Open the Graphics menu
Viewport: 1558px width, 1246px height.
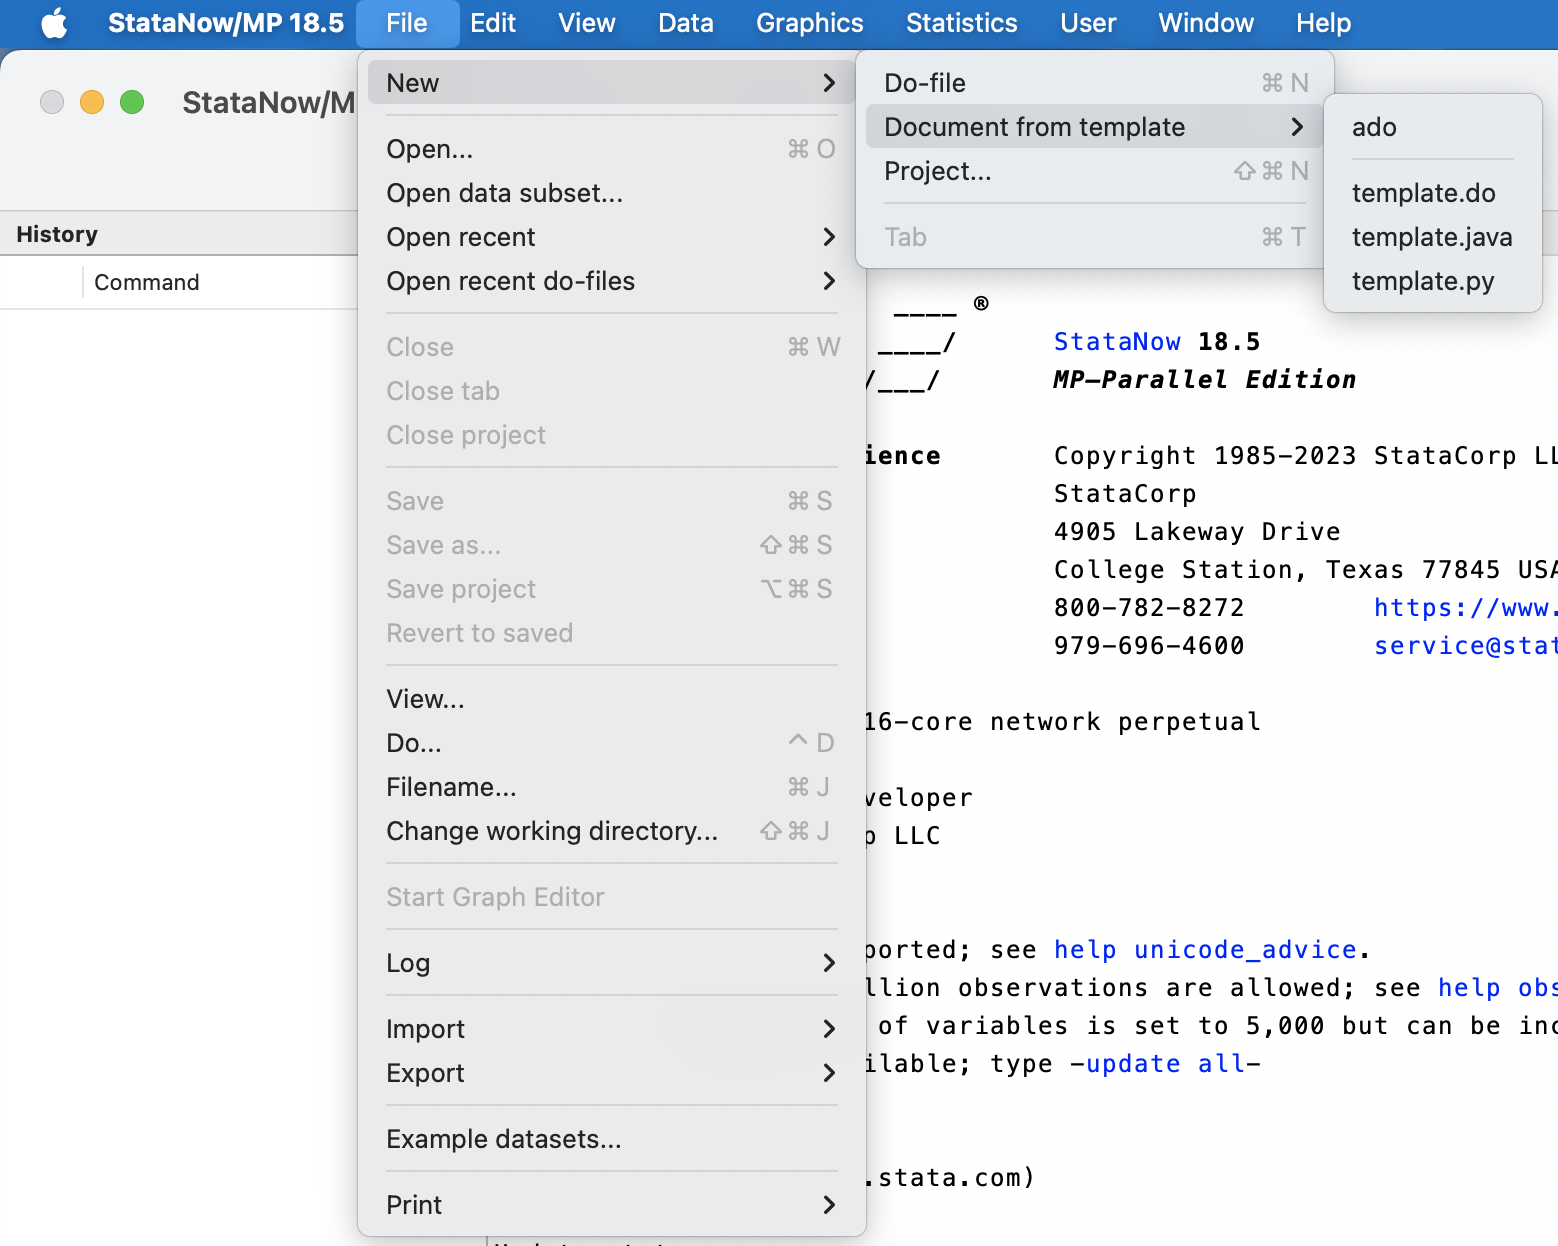pyautogui.click(x=810, y=23)
